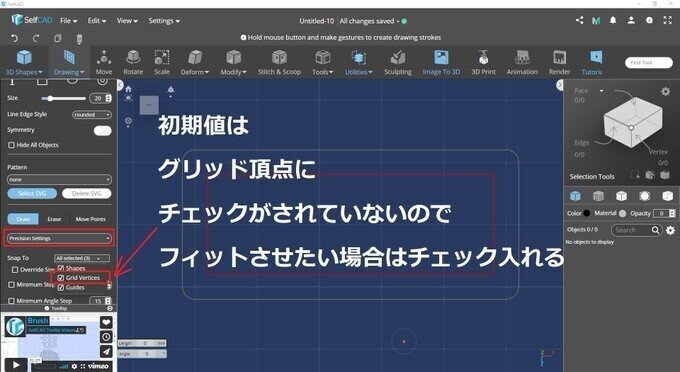
Task: Select the Scale tool
Action: (162, 62)
